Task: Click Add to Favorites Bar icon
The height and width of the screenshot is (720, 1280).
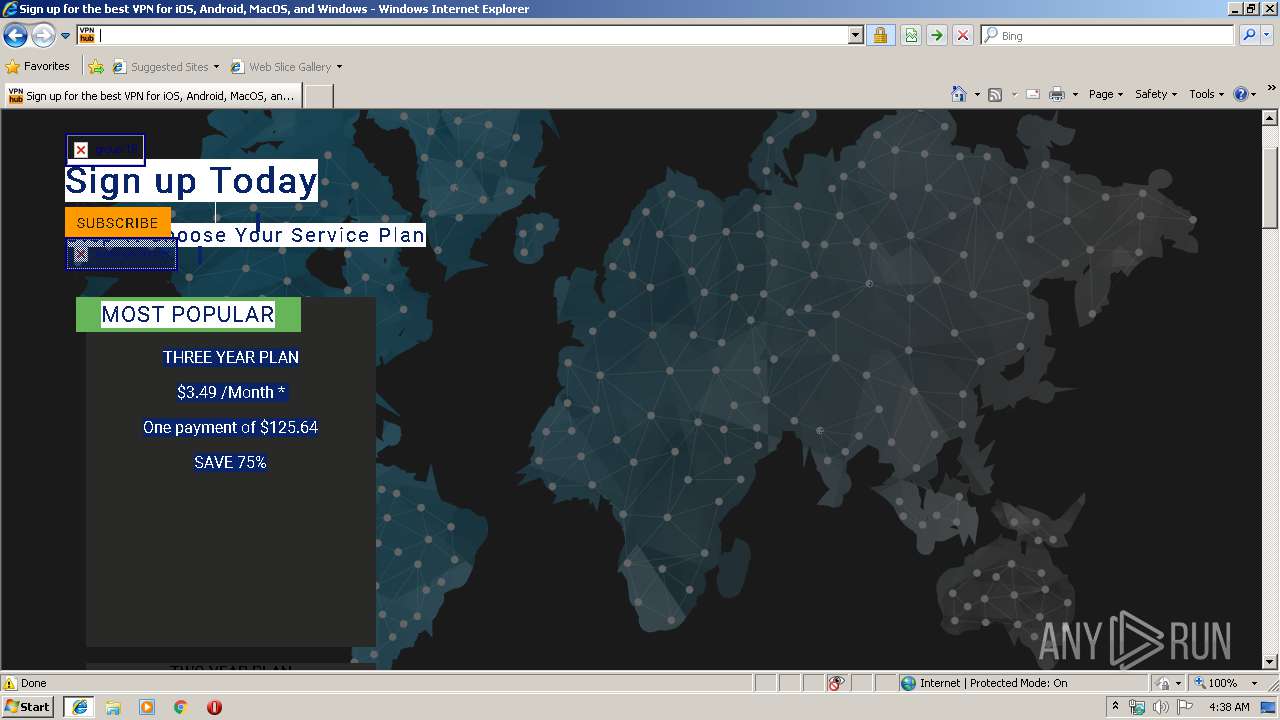Action: tap(96, 67)
